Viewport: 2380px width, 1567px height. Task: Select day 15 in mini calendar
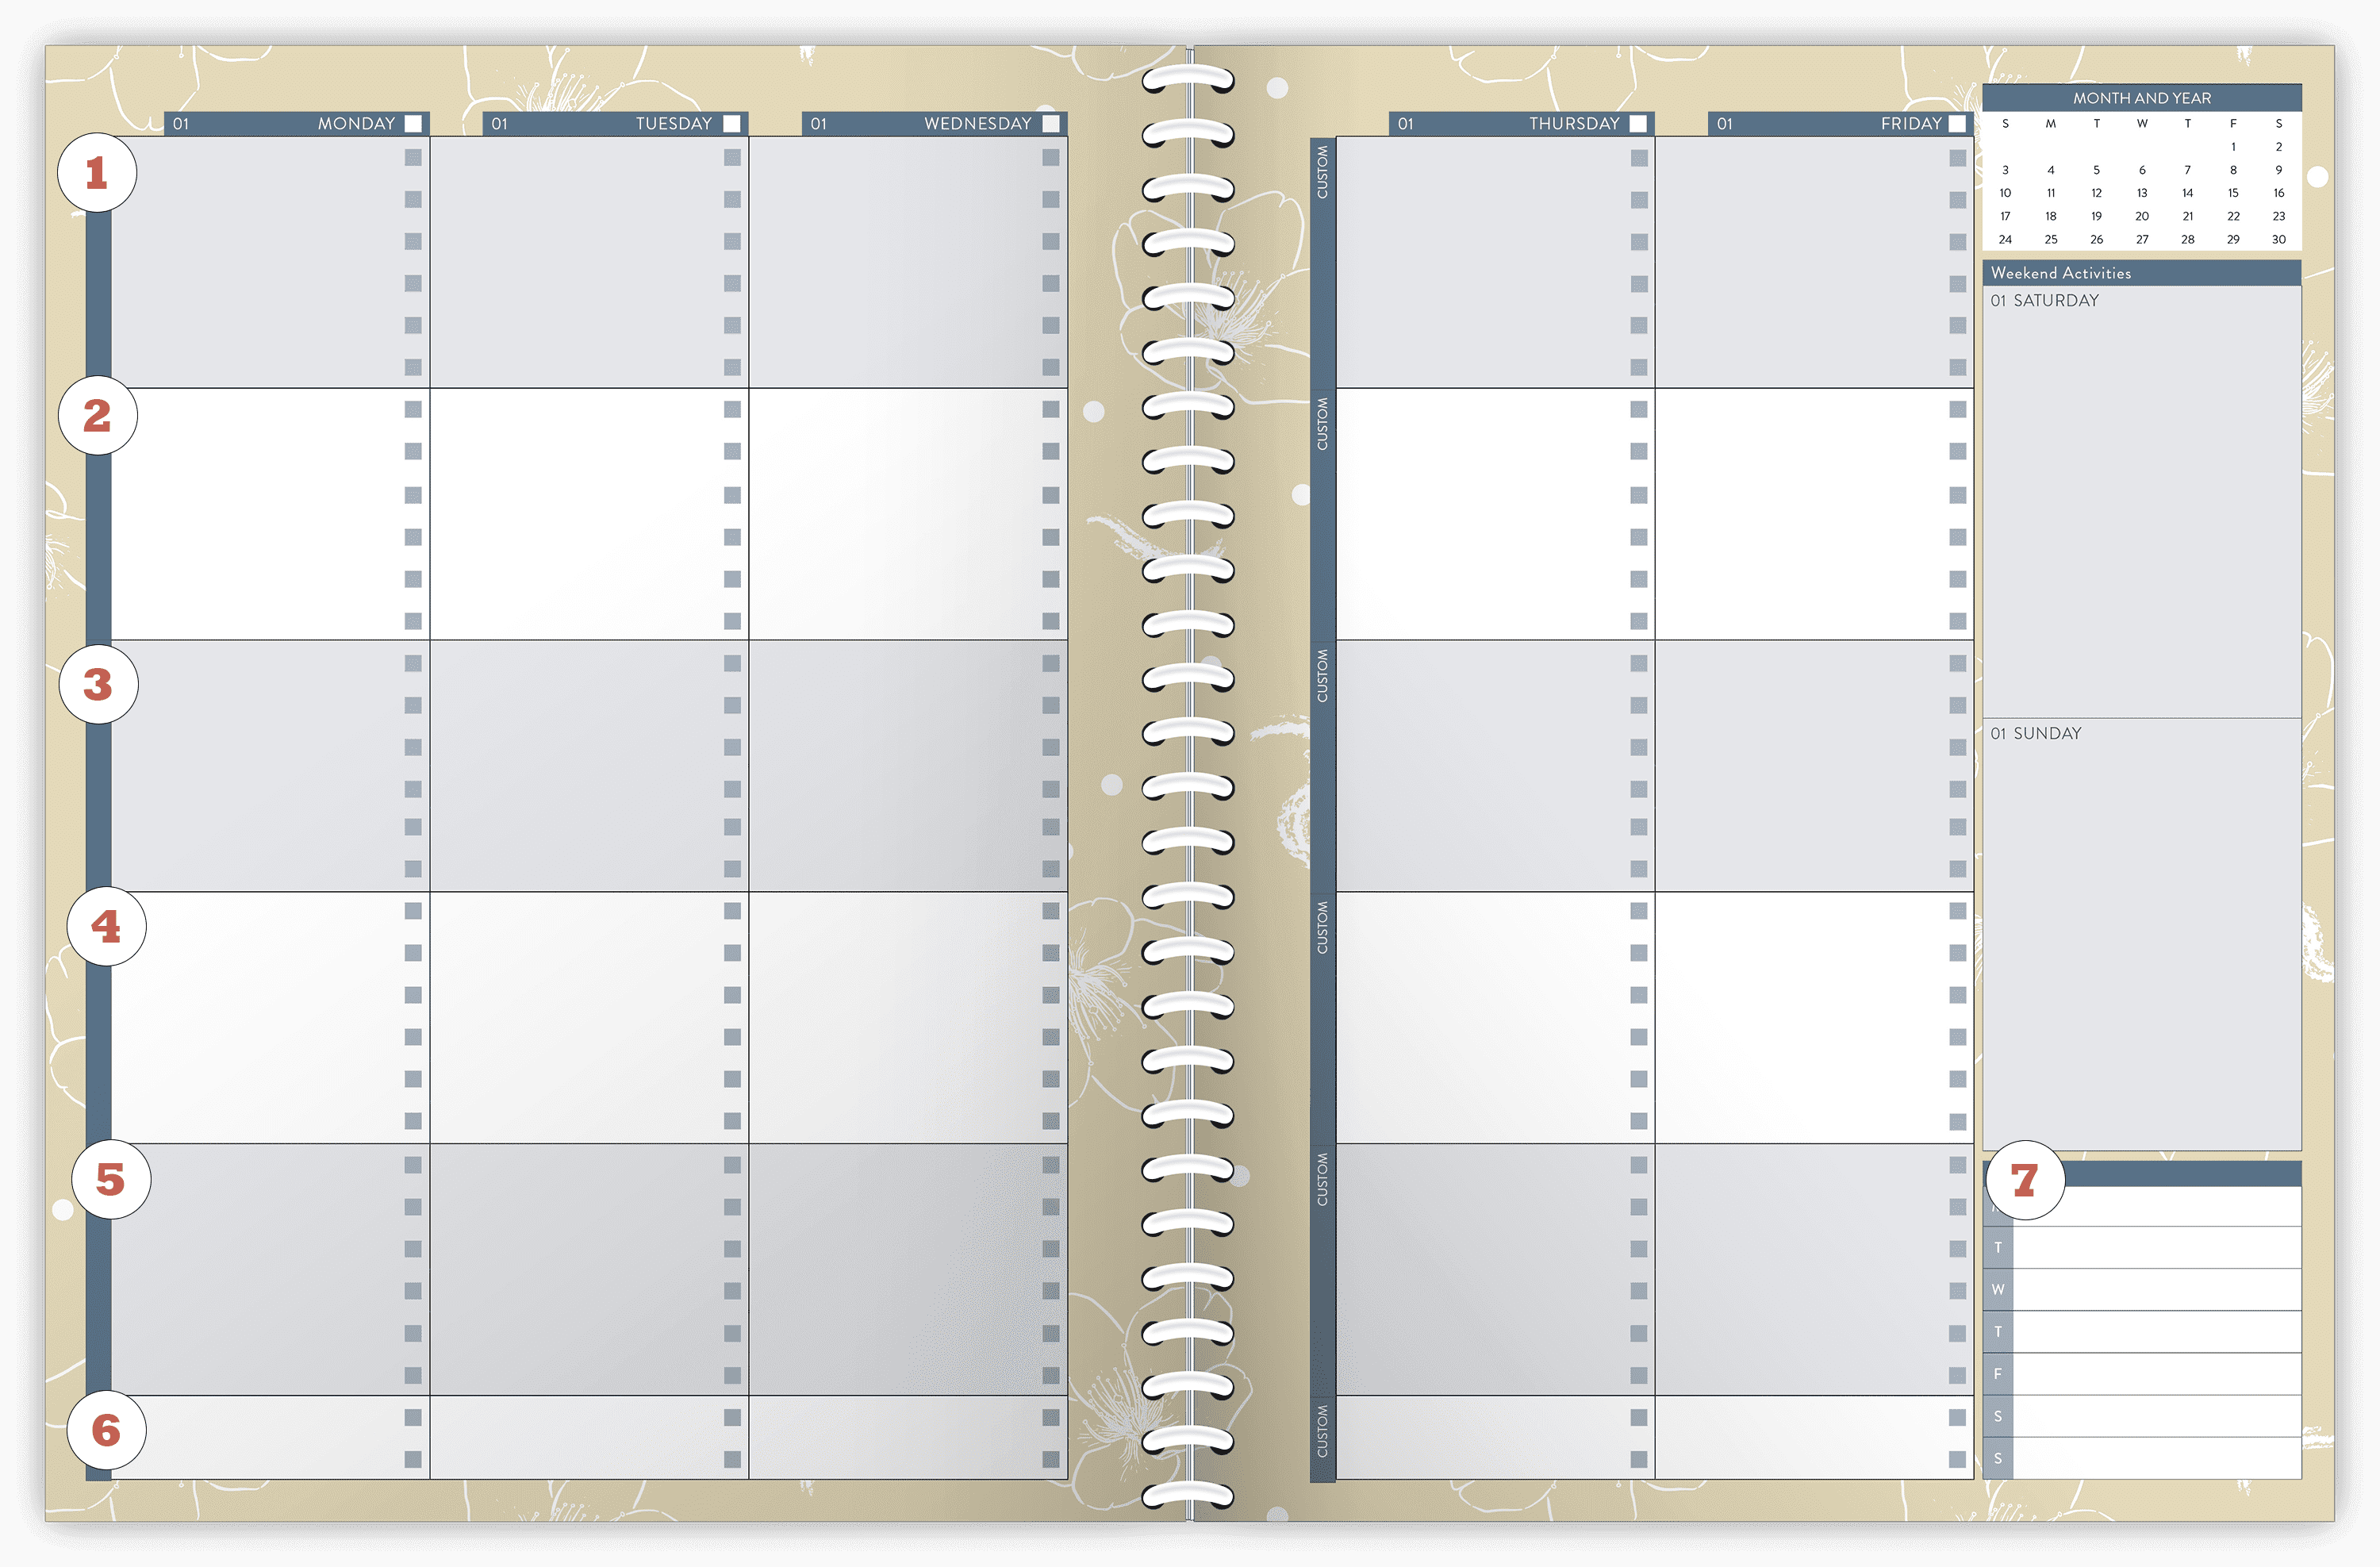click(x=2233, y=193)
